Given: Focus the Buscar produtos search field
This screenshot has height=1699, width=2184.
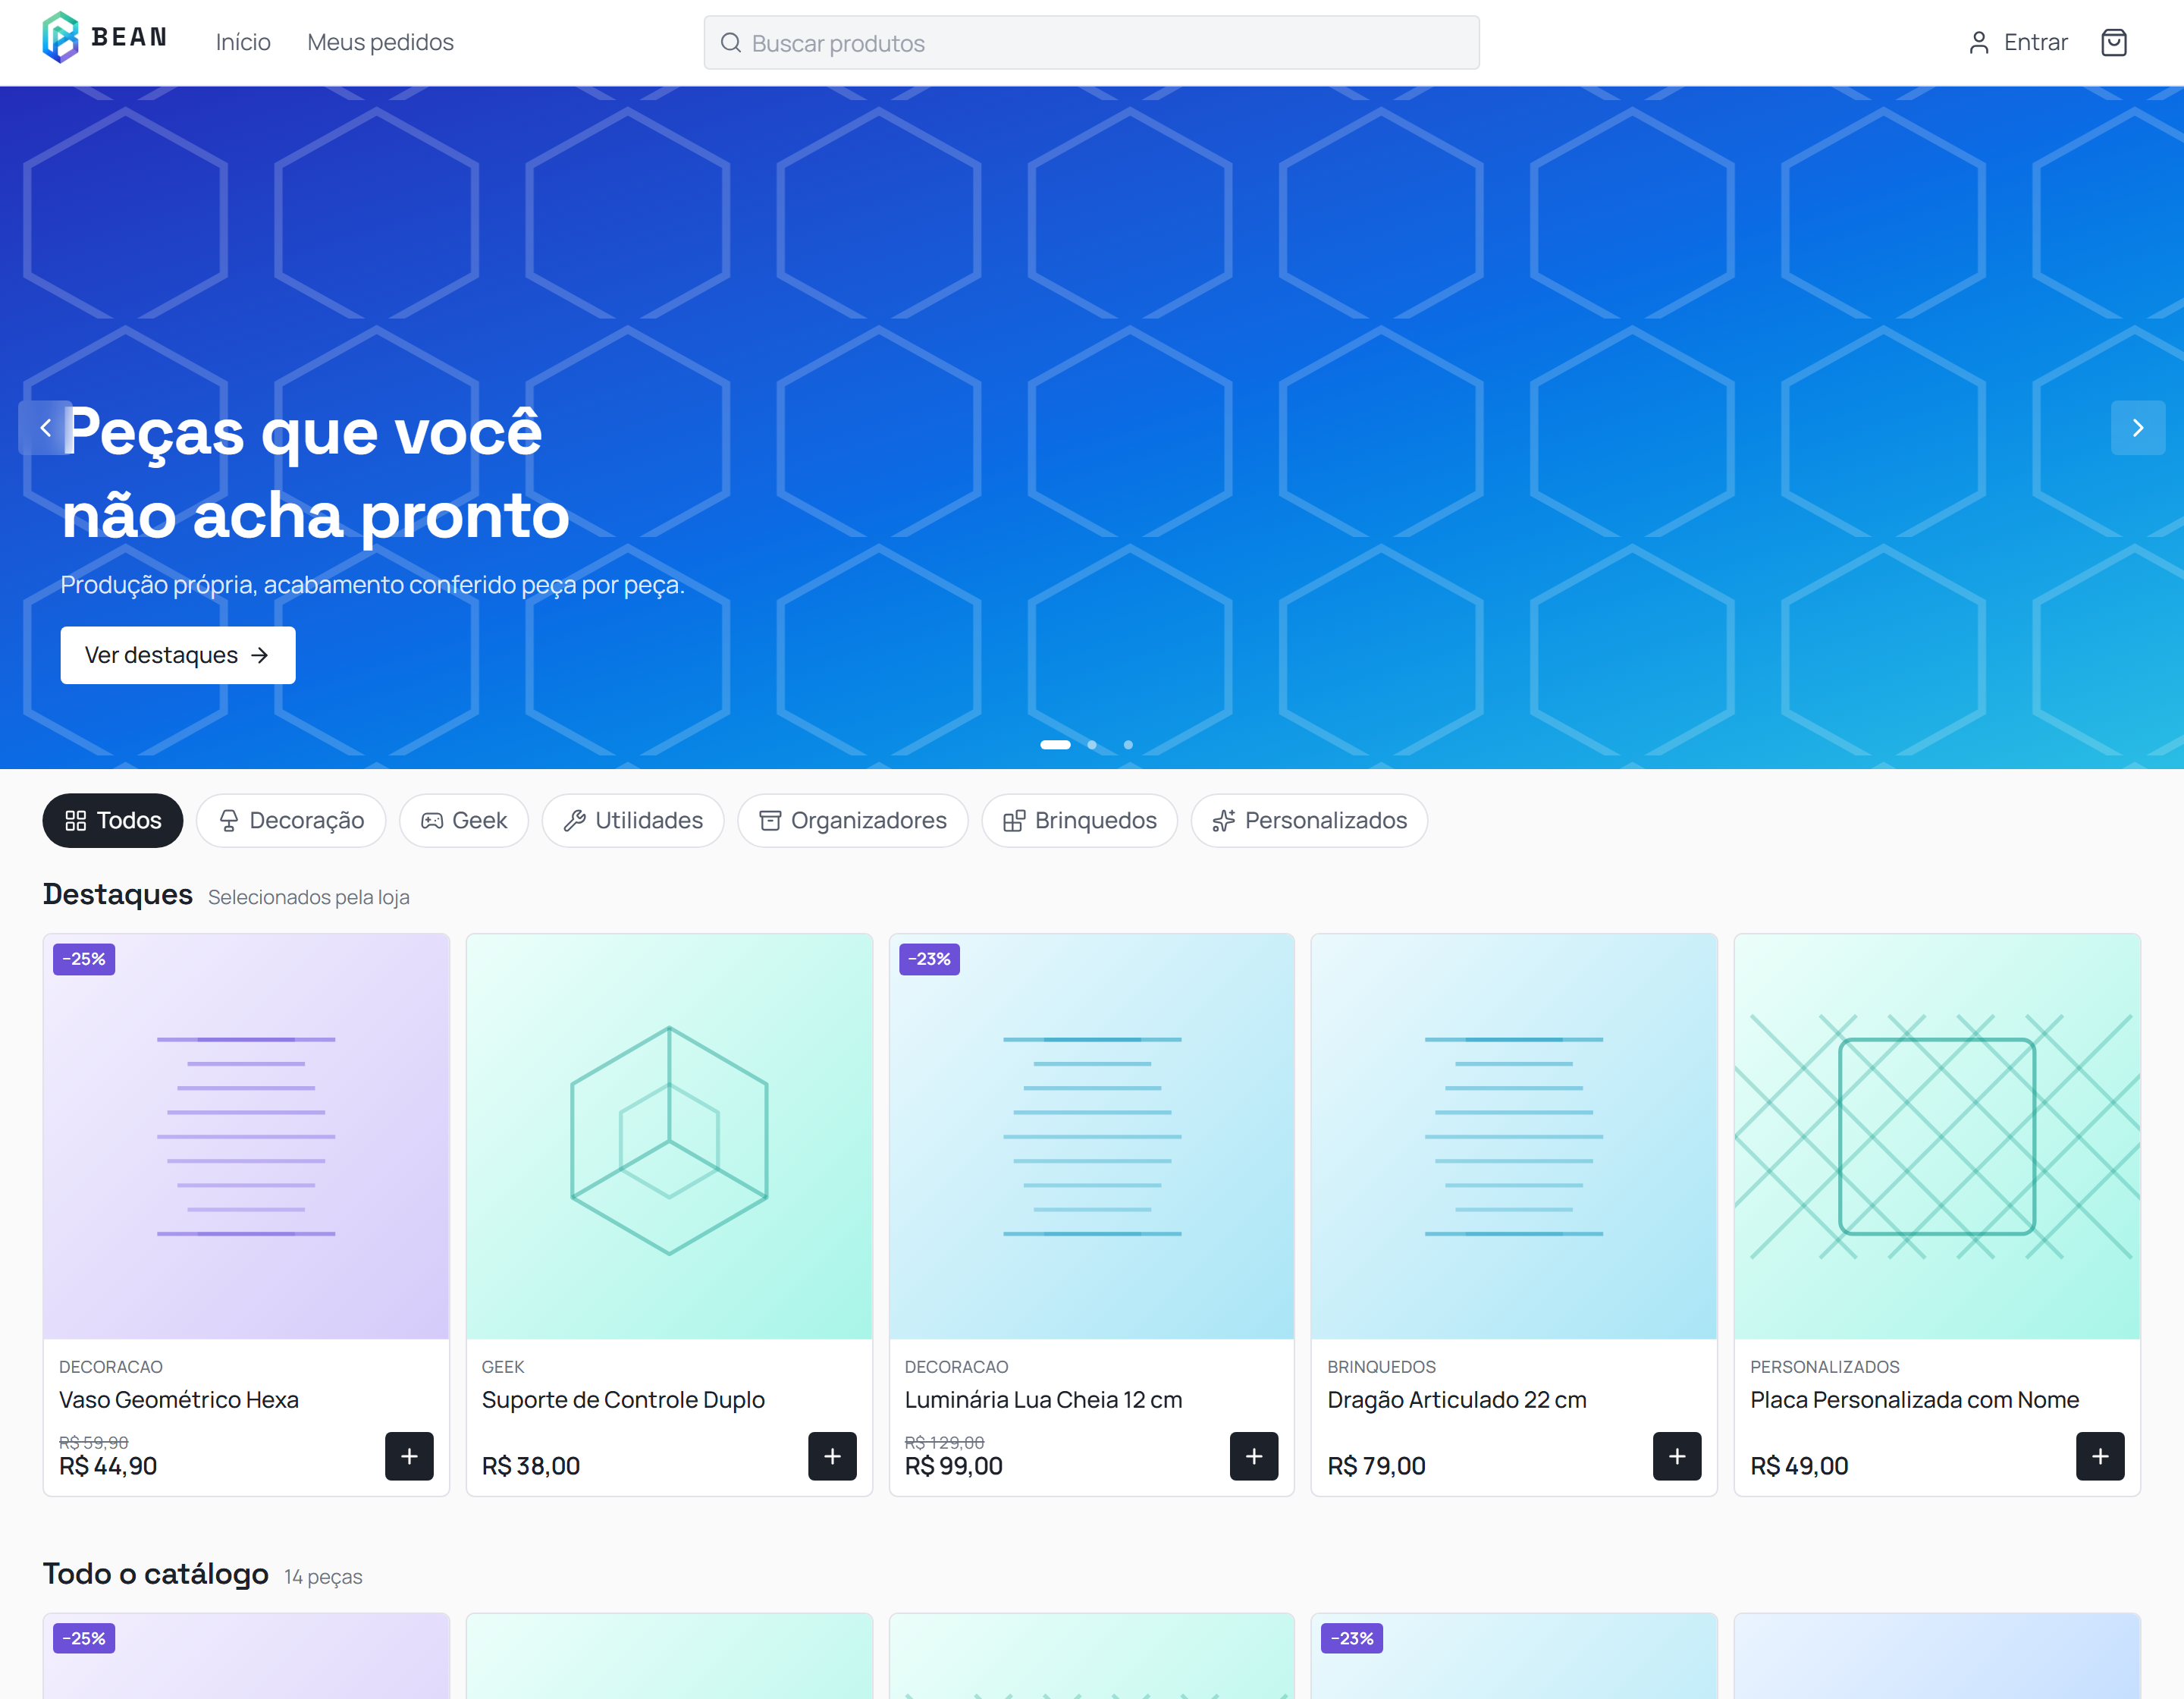Looking at the screenshot, I should click(x=1092, y=43).
